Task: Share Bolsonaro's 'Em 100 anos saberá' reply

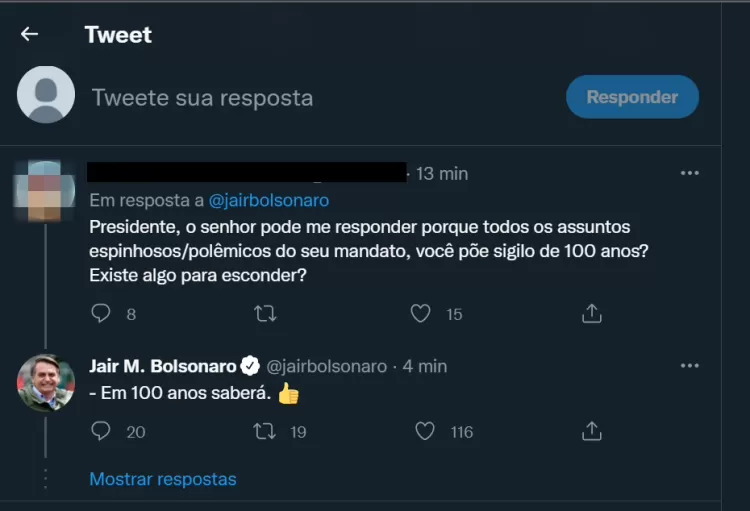Action: [591, 431]
